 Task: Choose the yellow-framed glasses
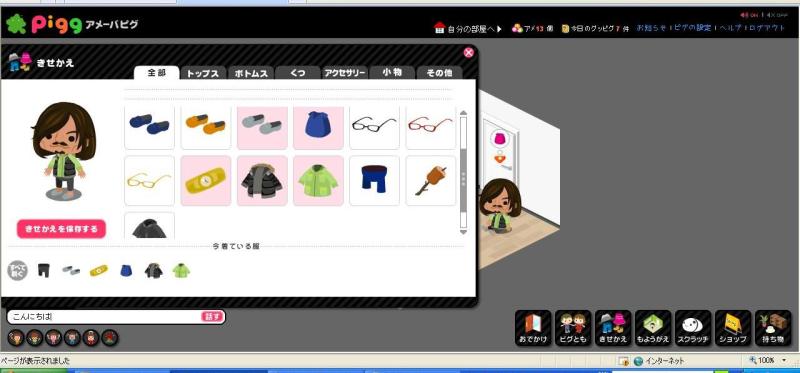(x=149, y=181)
